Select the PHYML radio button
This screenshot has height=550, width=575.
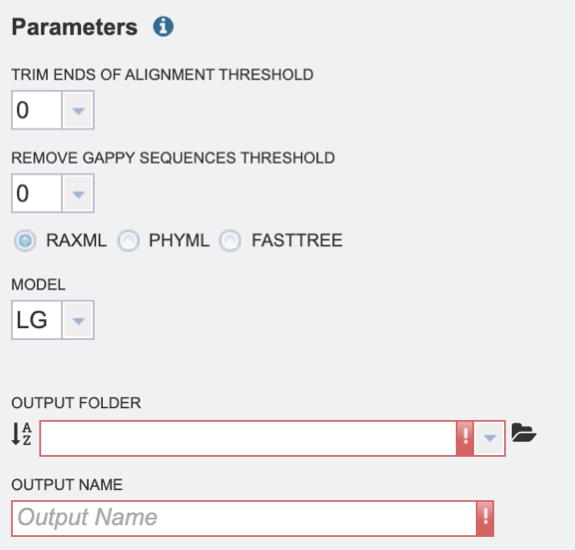pos(128,241)
